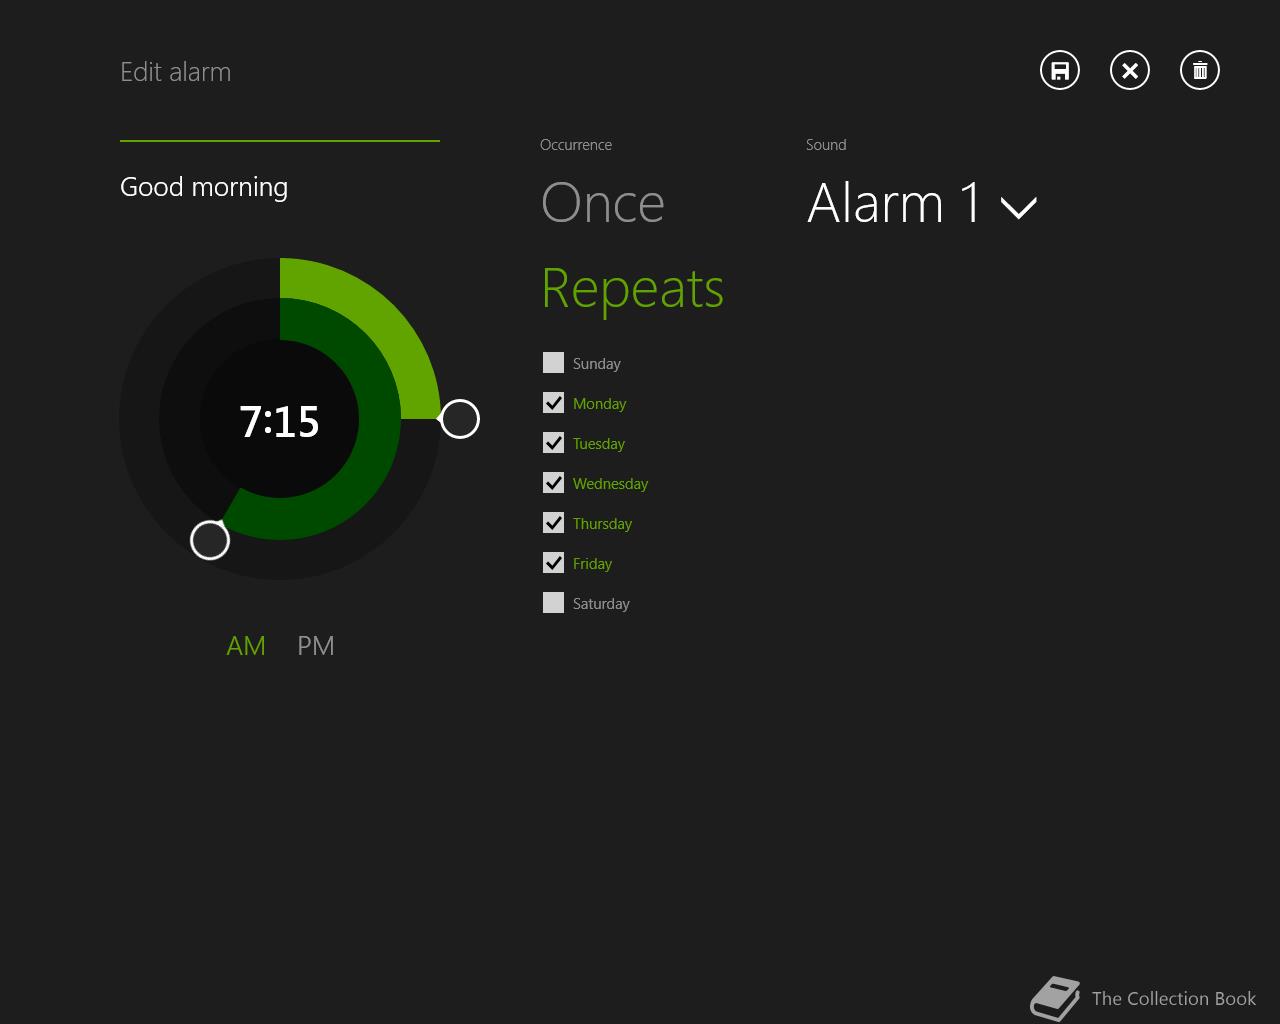The height and width of the screenshot is (1024, 1280).
Task: Click the Sound label
Action: tap(826, 145)
